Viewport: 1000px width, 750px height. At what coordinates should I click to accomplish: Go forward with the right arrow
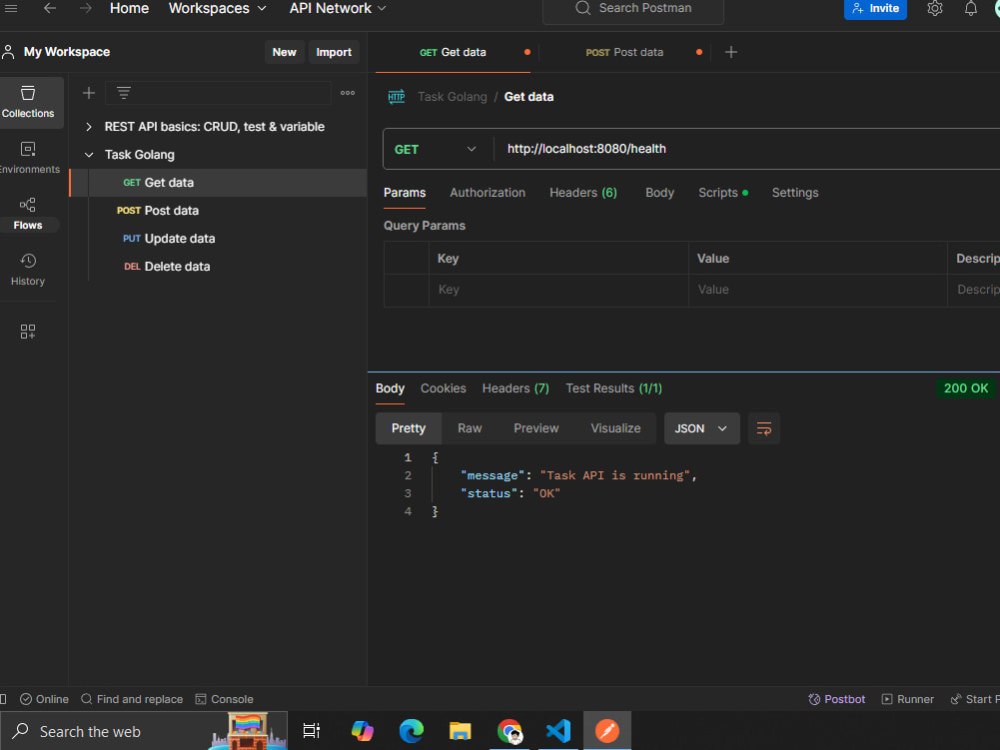point(85,8)
